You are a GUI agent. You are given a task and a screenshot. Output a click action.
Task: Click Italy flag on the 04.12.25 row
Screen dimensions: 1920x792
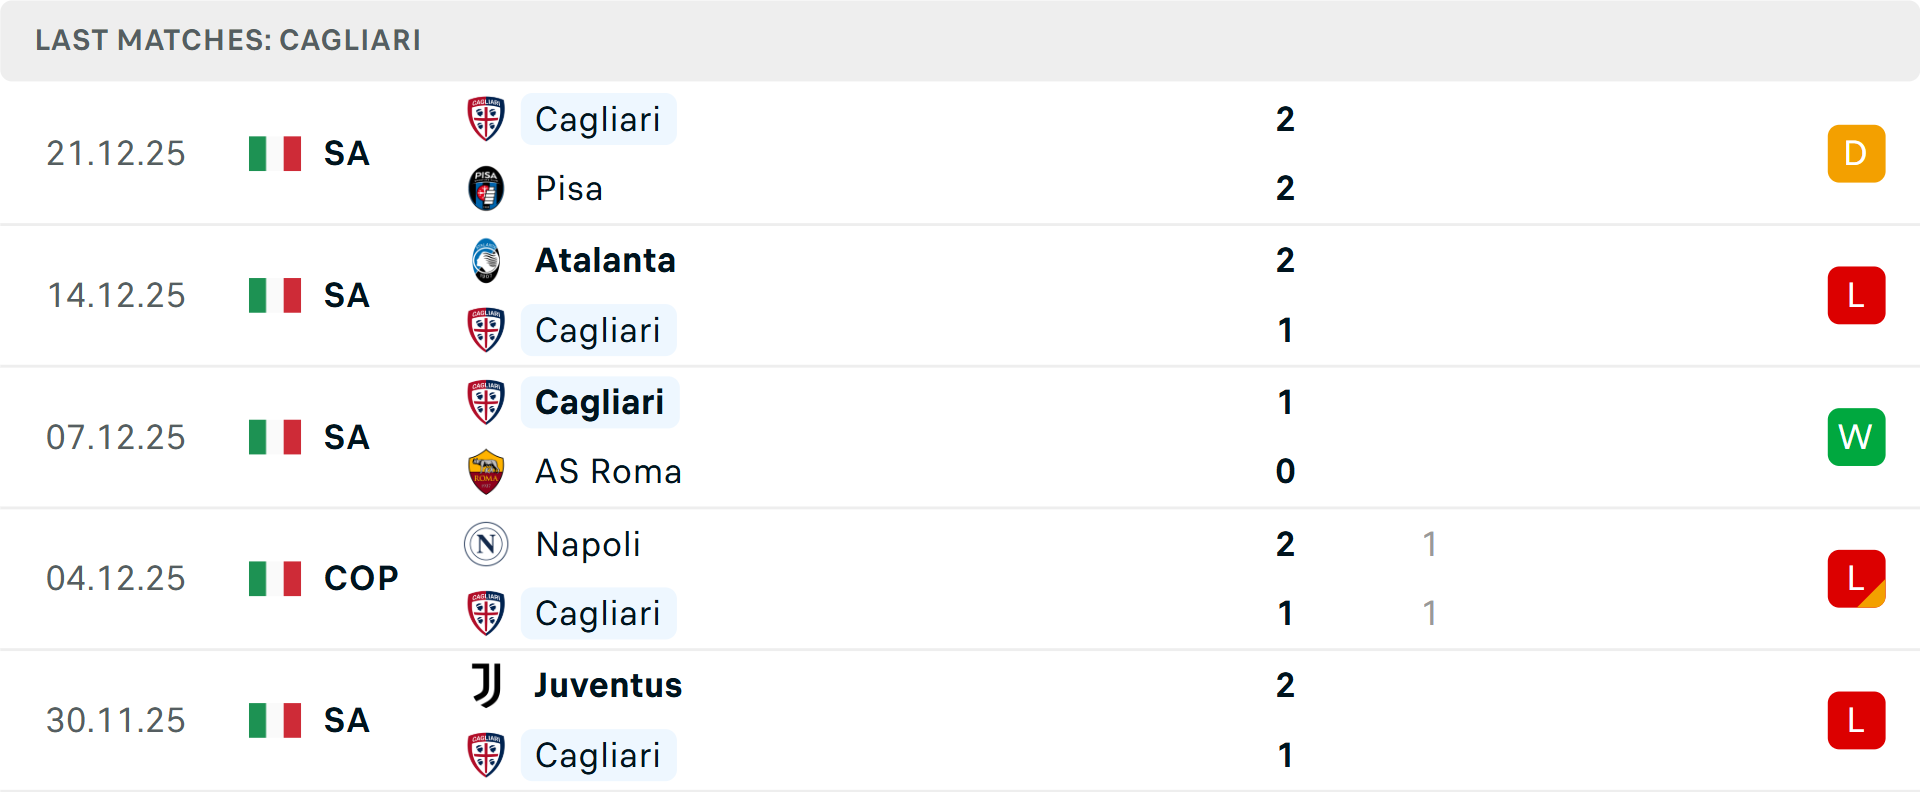point(275,578)
